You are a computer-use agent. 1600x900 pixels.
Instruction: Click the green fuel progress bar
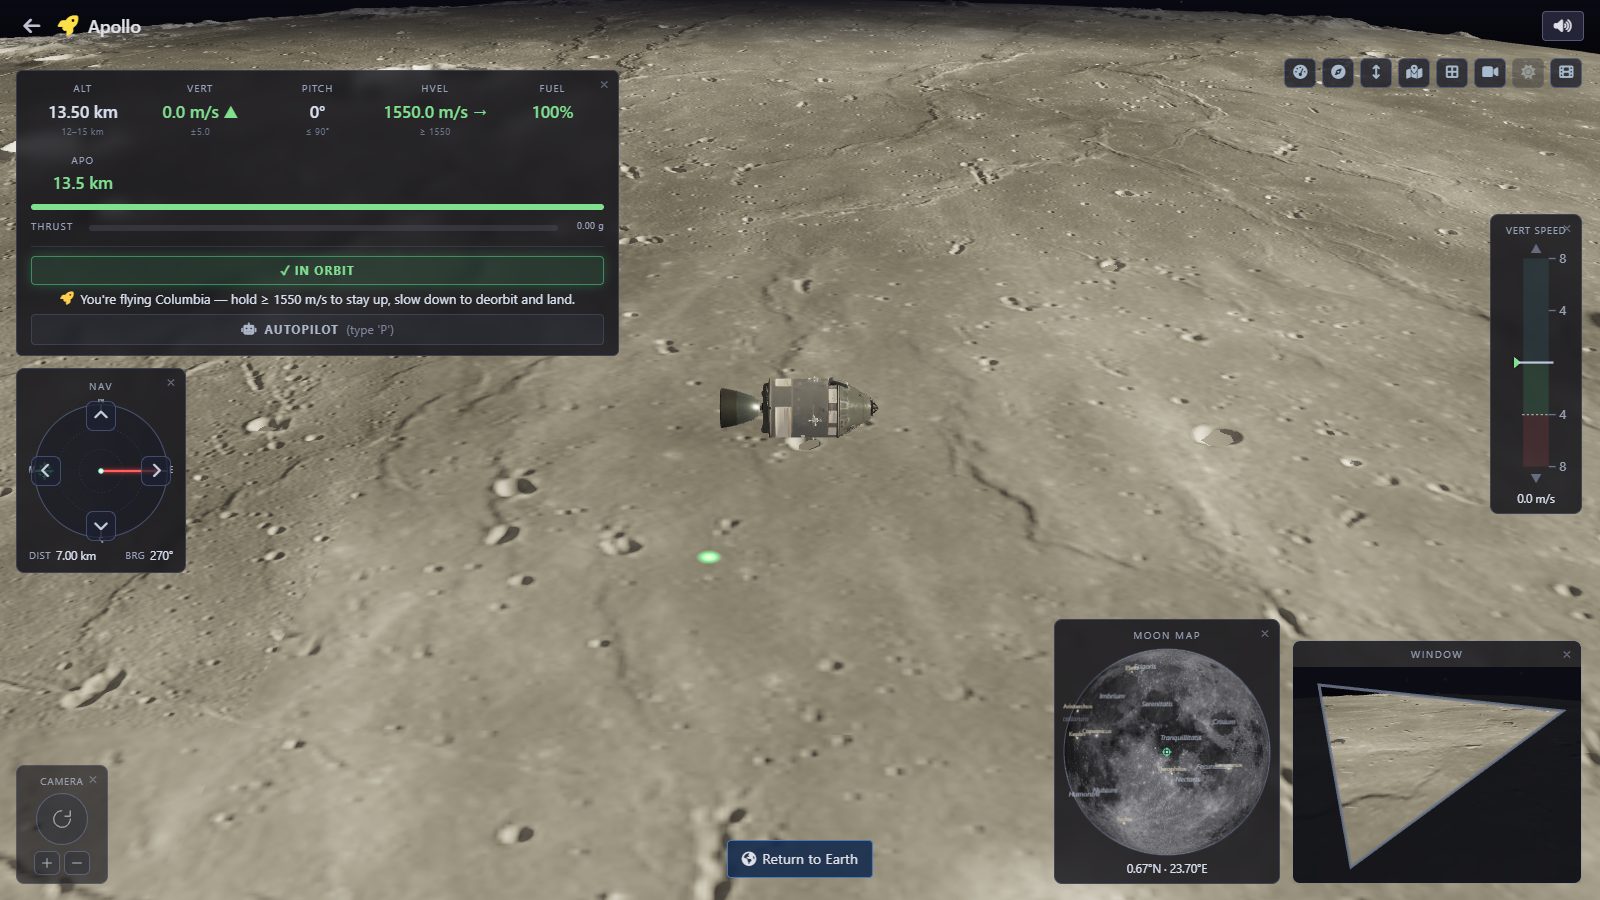317,207
